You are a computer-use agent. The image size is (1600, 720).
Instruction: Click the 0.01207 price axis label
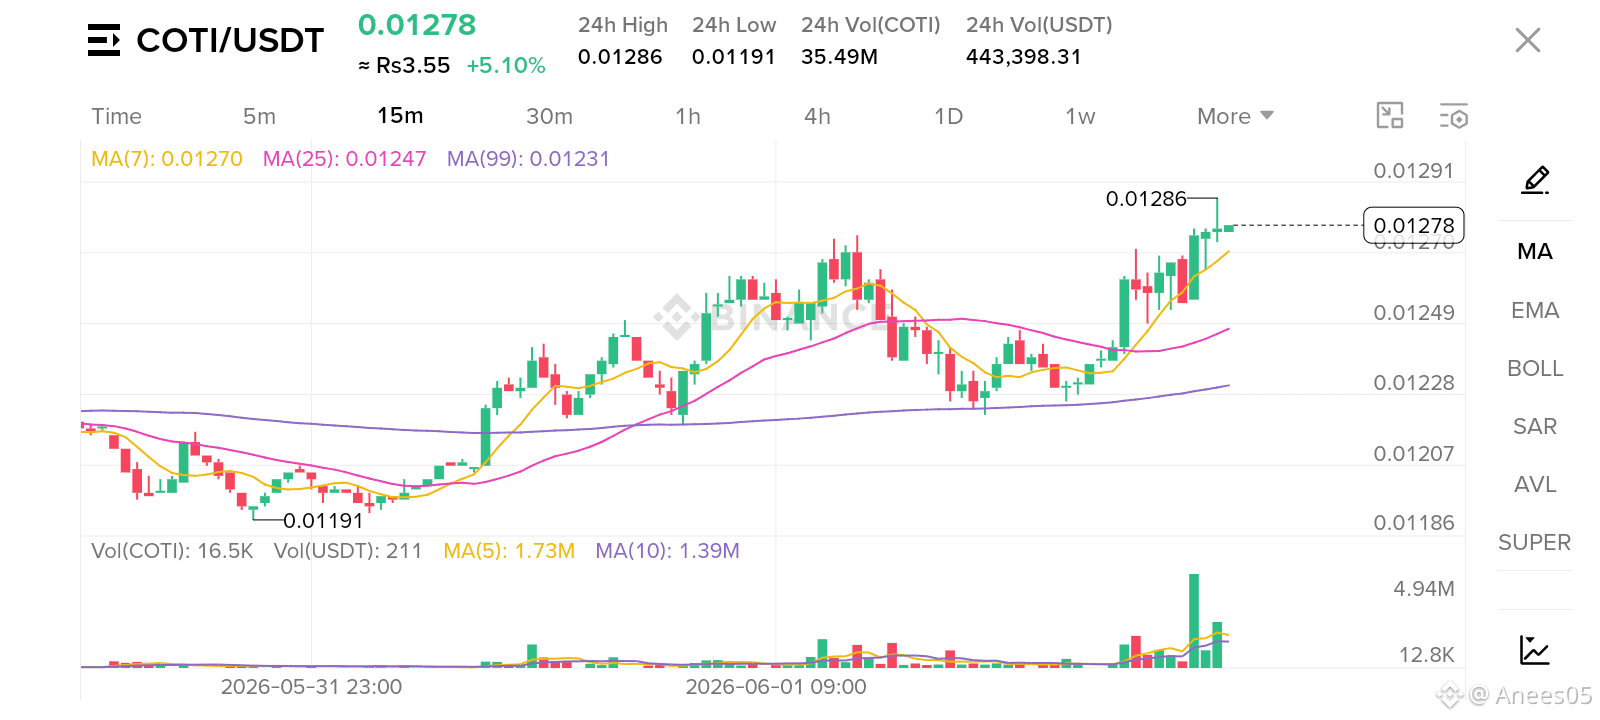click(x=1413, y=454)
